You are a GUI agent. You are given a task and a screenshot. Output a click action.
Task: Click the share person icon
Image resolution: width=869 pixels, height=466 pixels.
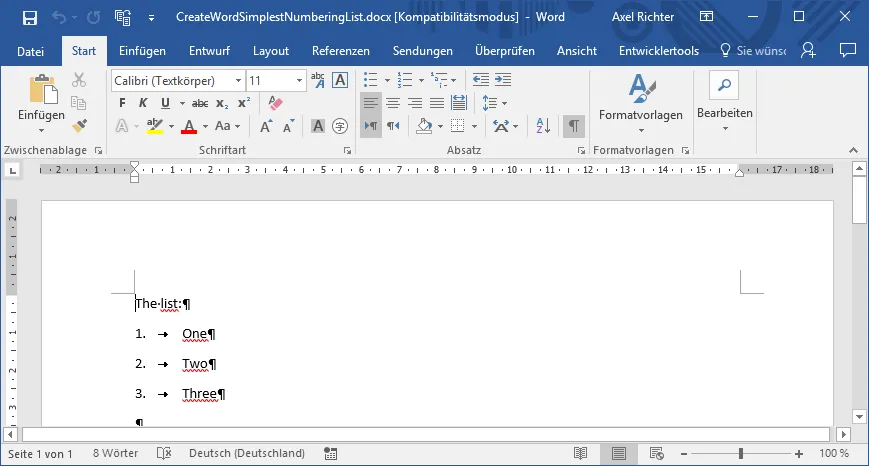click(808, 51)
